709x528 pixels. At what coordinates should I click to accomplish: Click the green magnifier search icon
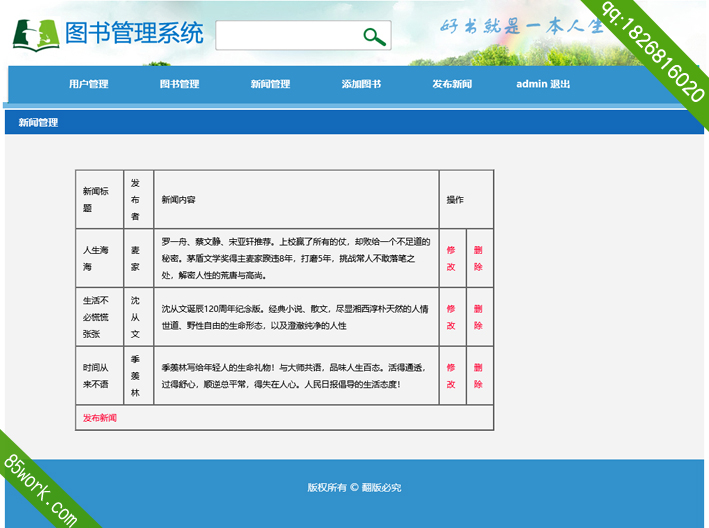[374, 37]
